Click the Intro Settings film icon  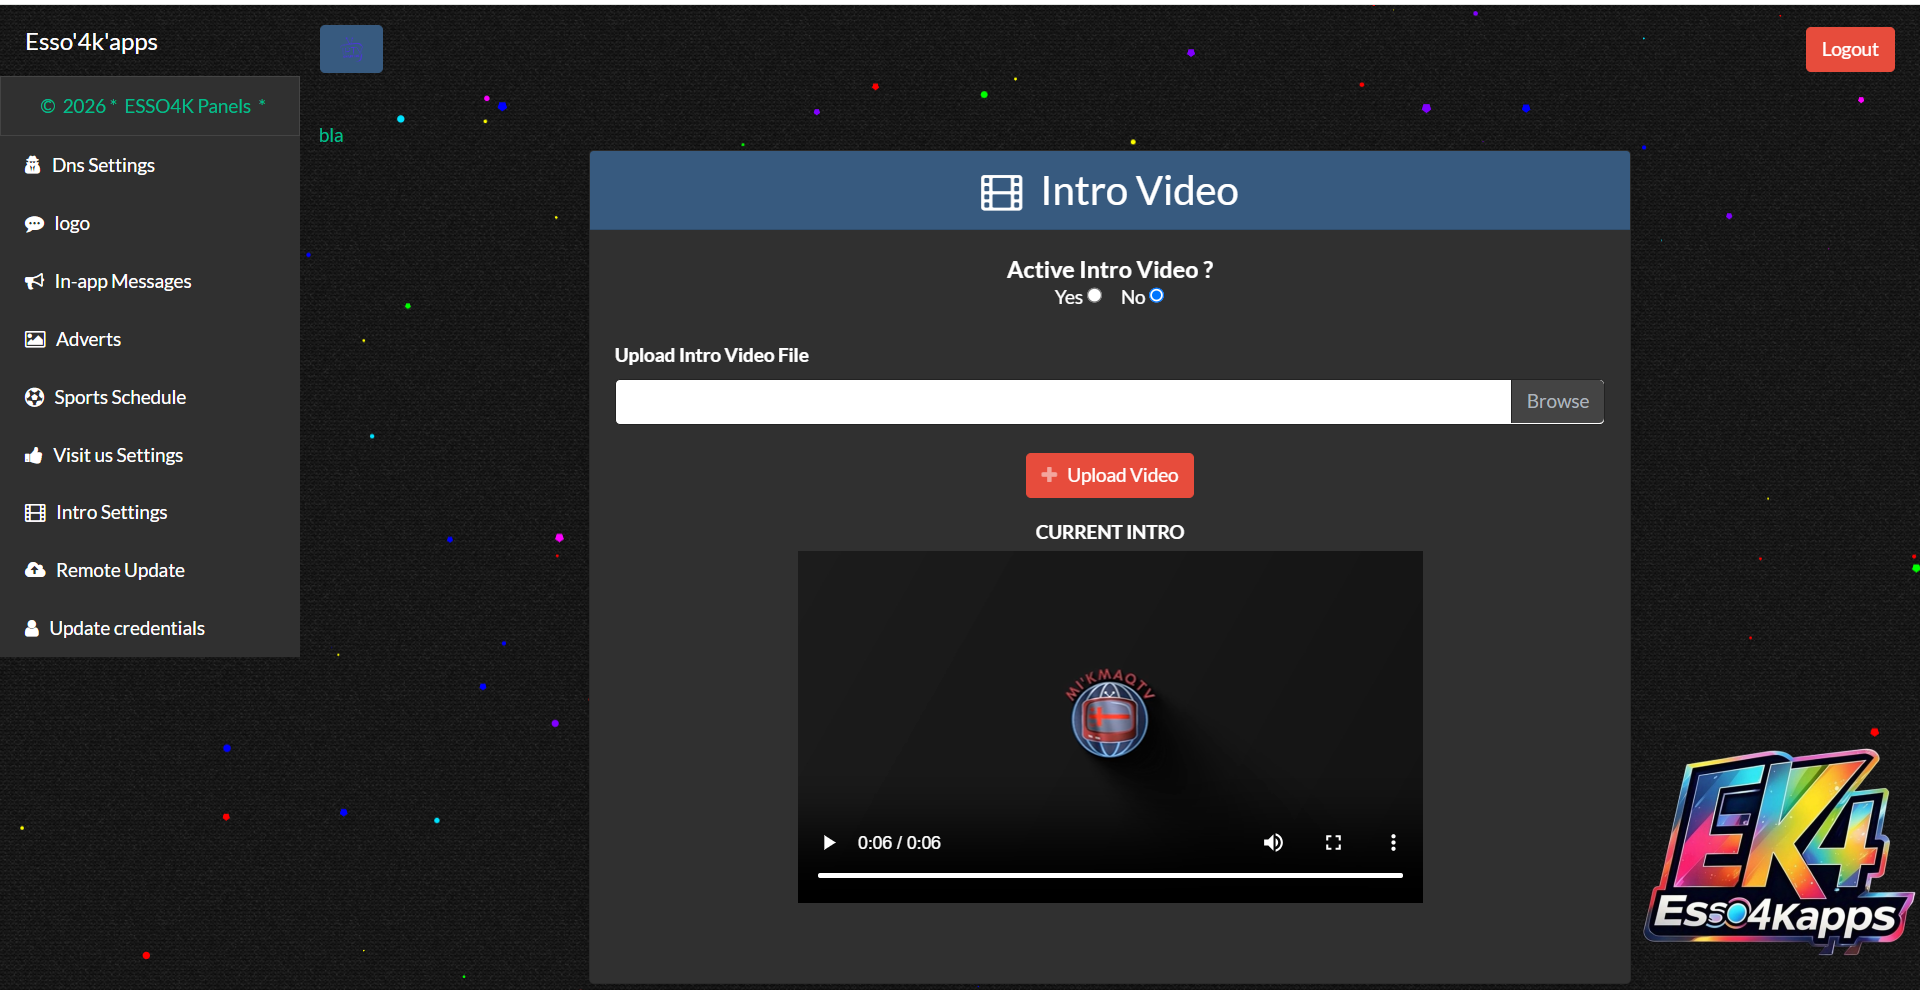click(x=35, y=513)
